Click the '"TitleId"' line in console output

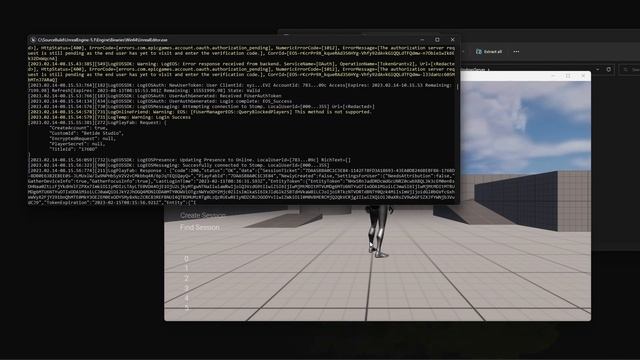[73, 149]
